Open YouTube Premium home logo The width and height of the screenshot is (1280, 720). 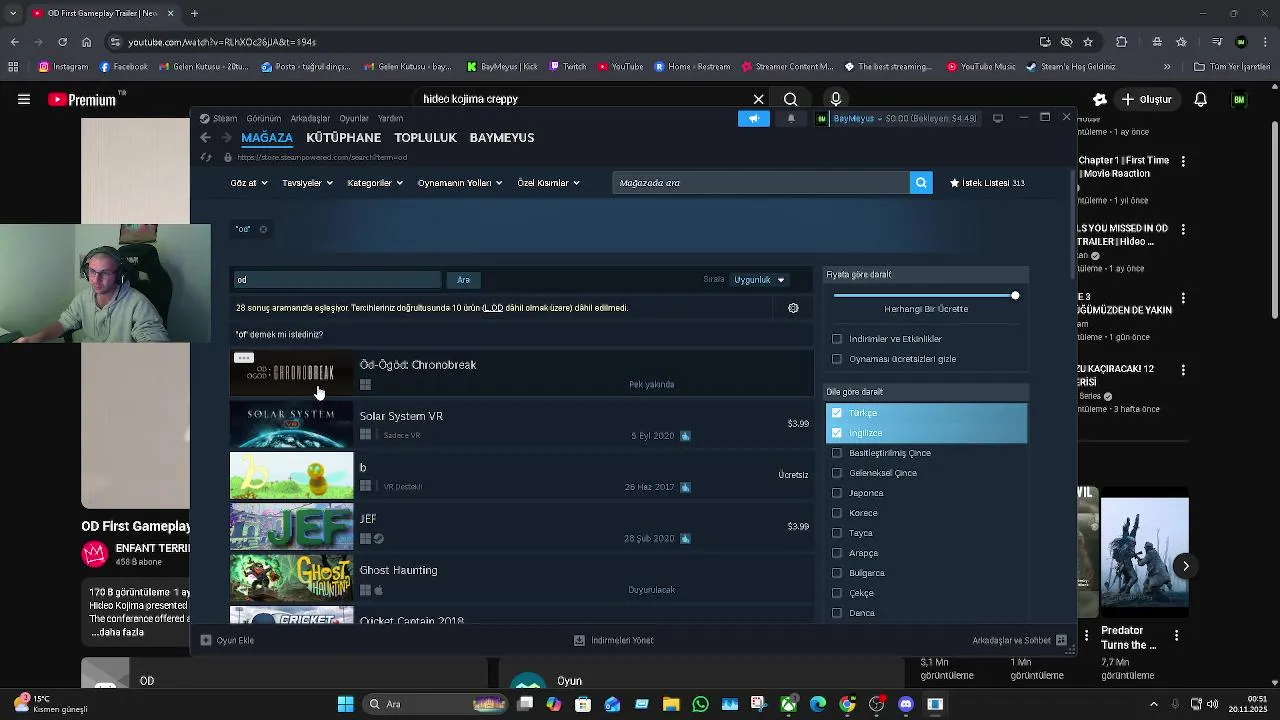coord(88,99)
